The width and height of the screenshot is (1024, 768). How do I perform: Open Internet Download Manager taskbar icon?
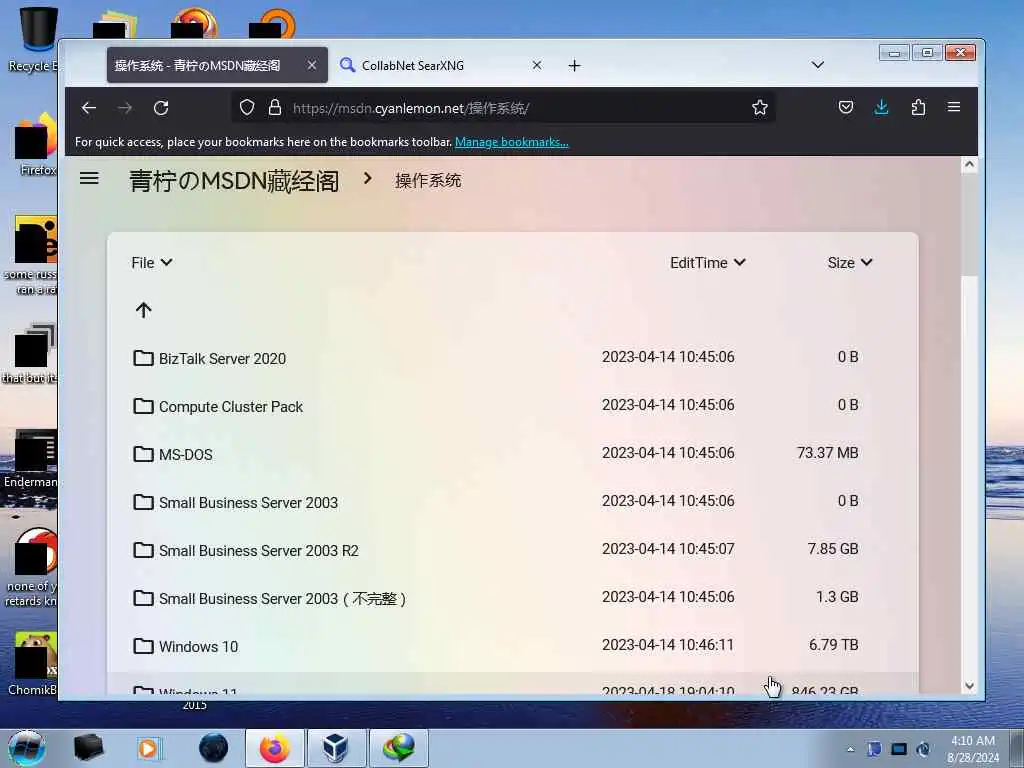(398, 748)
